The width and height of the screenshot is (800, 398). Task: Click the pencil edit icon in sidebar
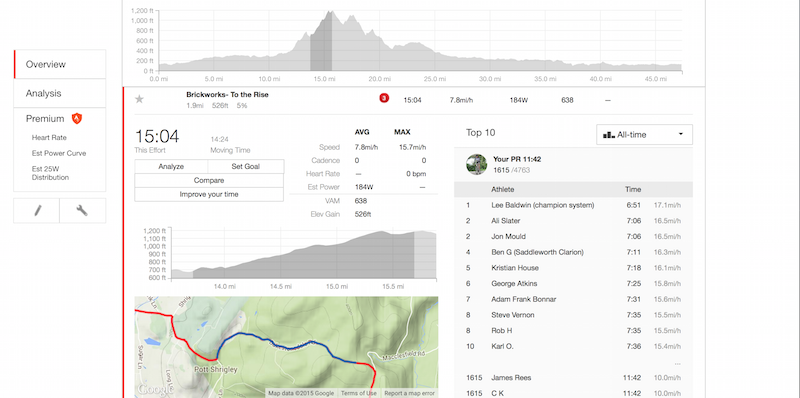pos(37,211)
